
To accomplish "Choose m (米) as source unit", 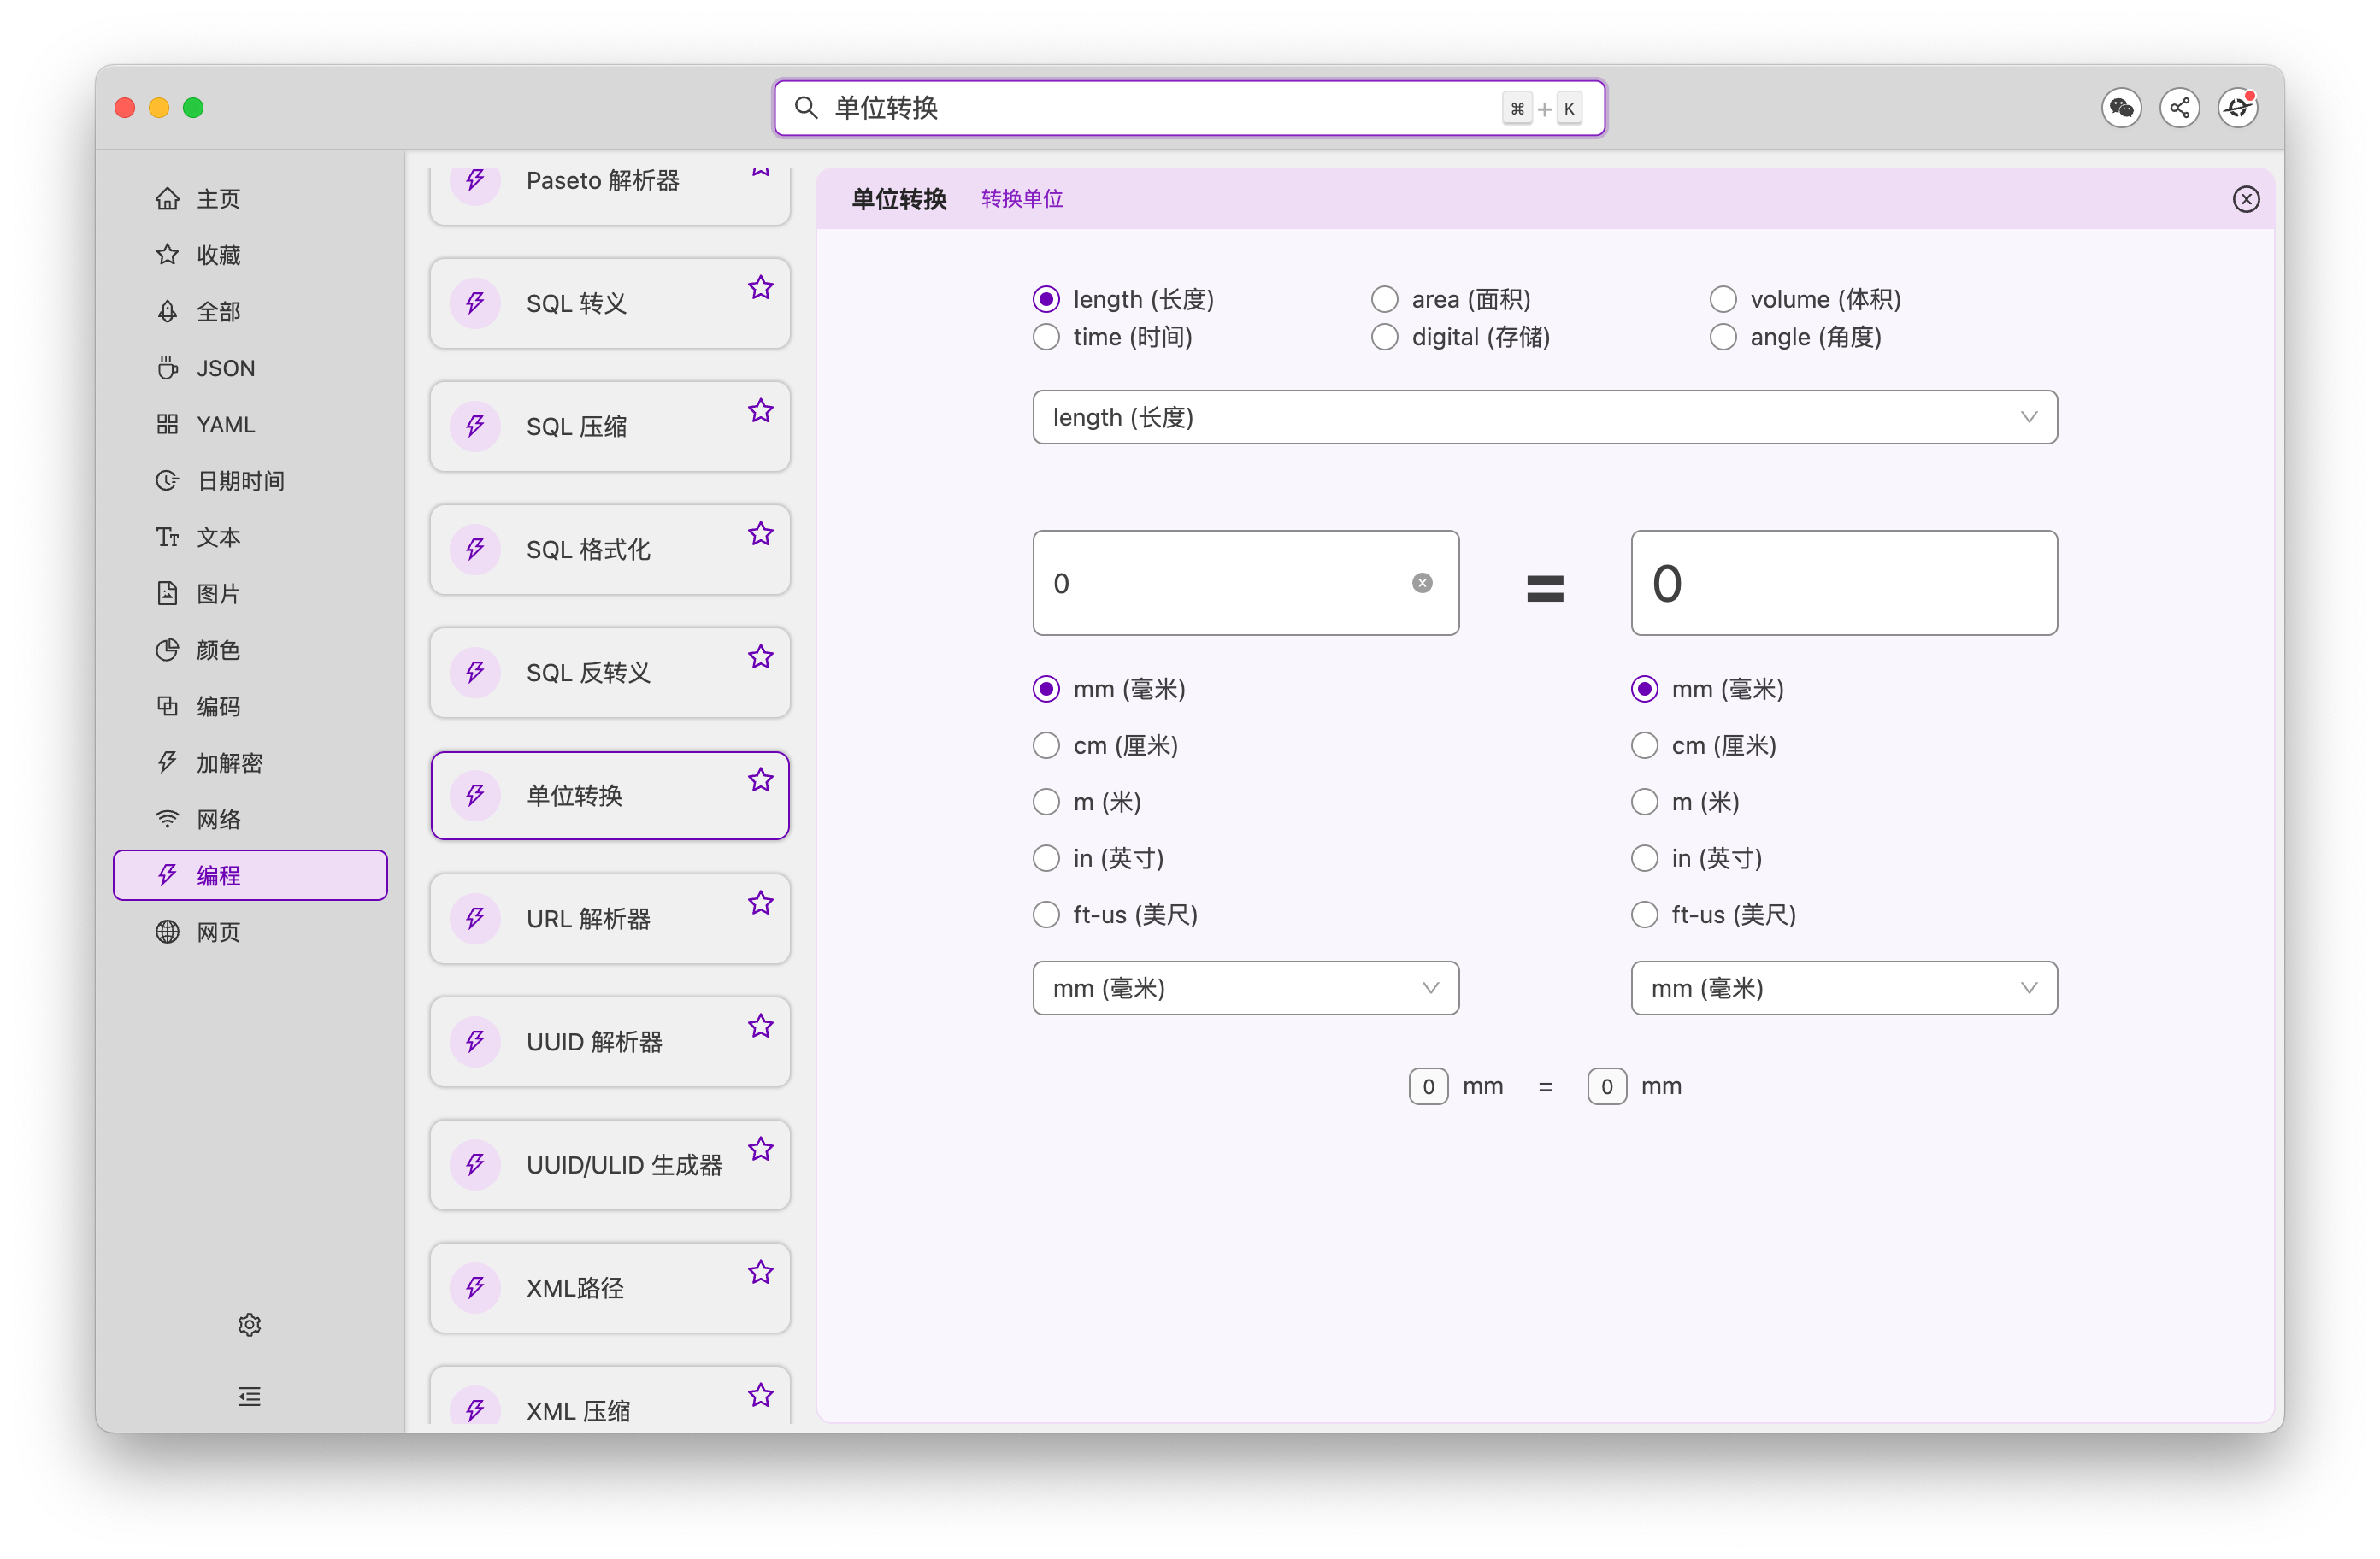I will [1046, 802].
